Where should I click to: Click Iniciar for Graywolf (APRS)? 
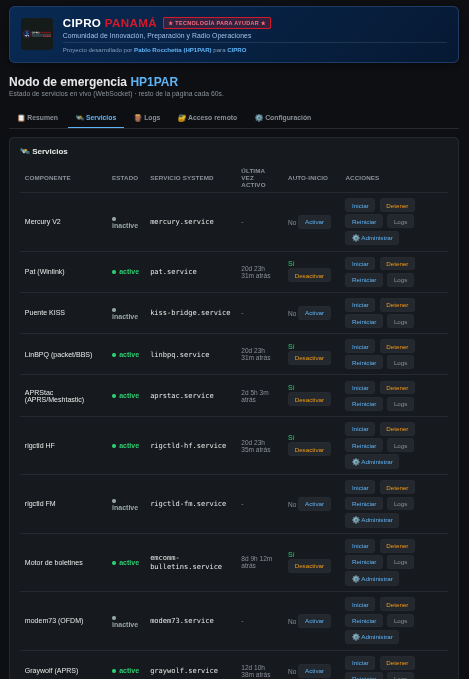[x=360, y=663]
